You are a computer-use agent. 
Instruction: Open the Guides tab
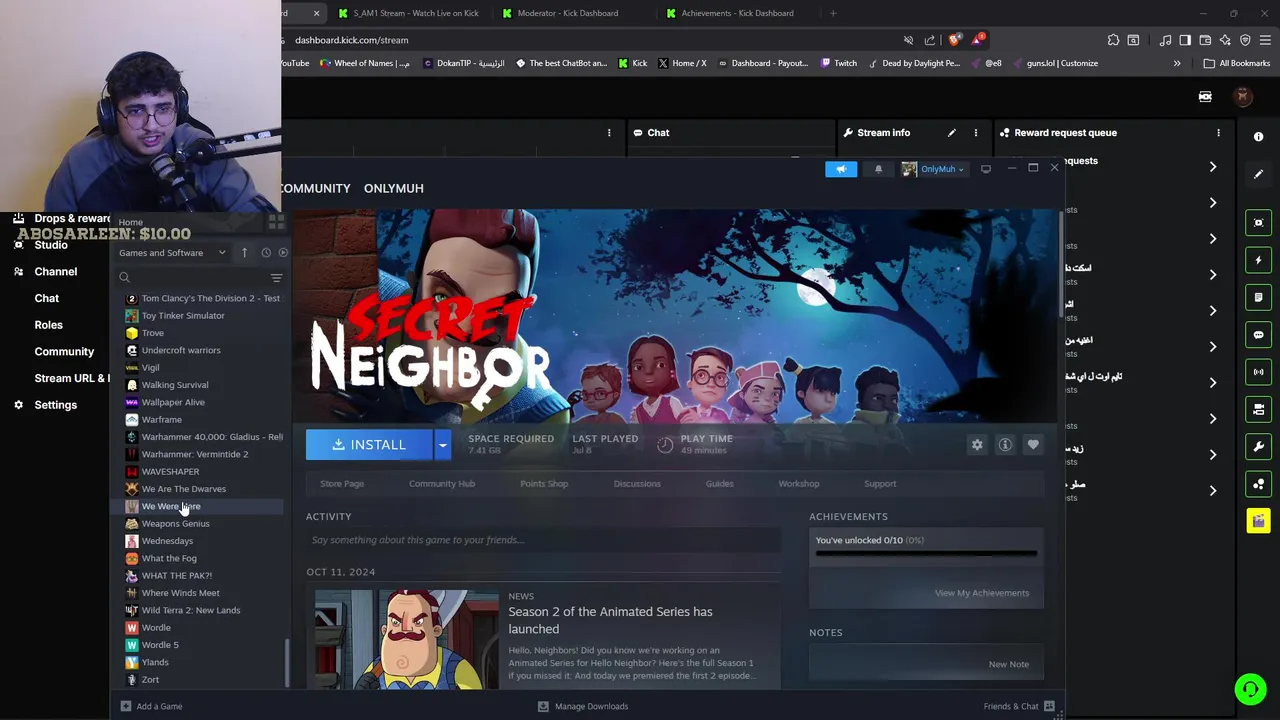[x=719, y=484]
